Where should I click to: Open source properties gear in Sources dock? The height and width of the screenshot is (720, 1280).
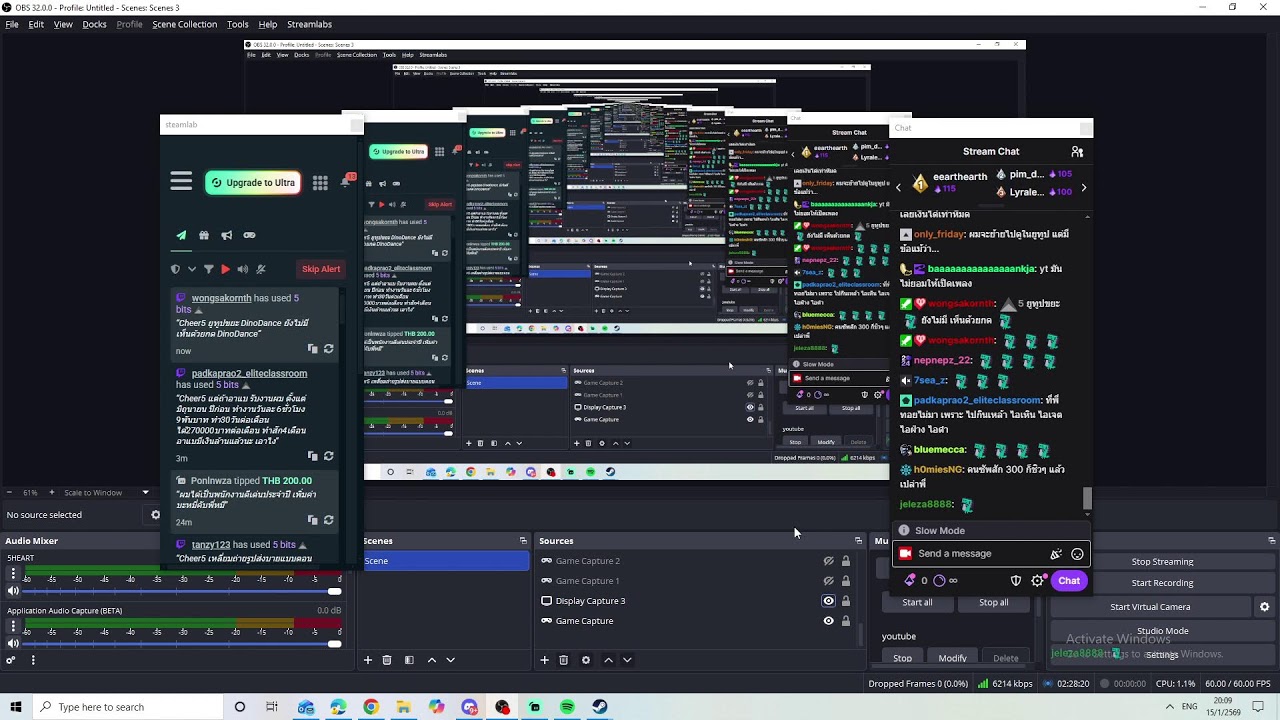(586, 660)
